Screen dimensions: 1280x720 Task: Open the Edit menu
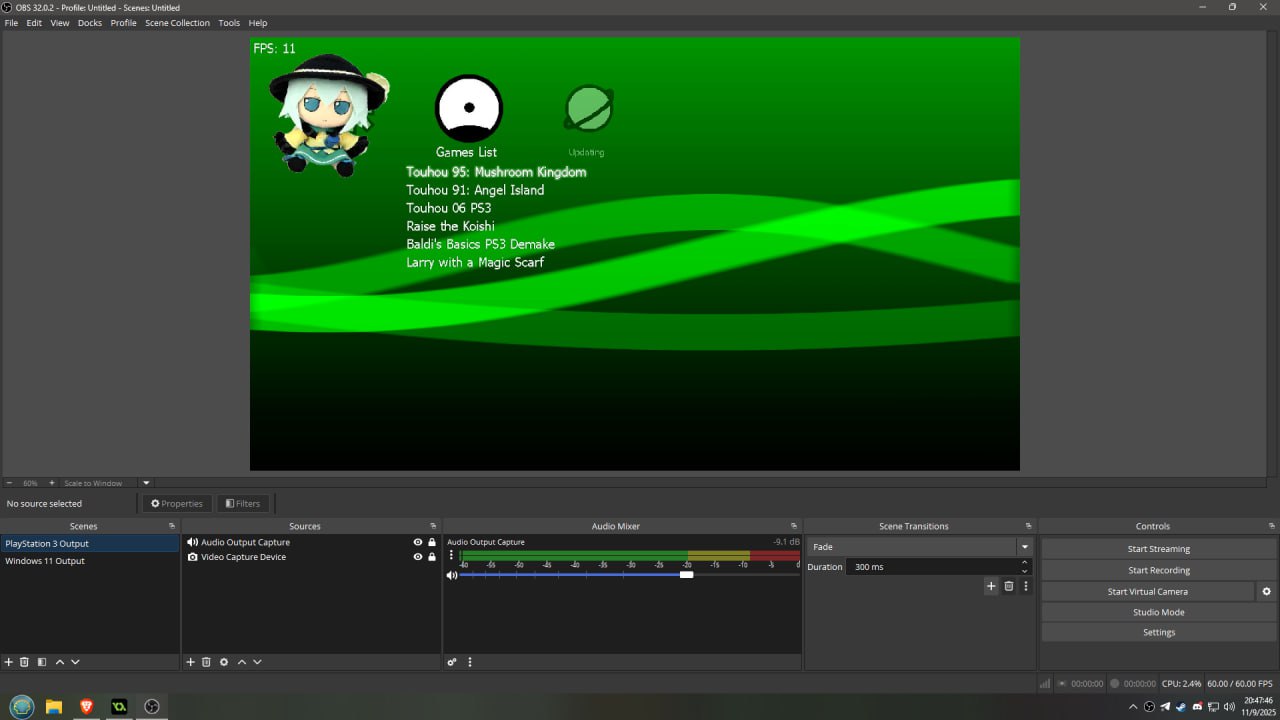click(34, 23)
